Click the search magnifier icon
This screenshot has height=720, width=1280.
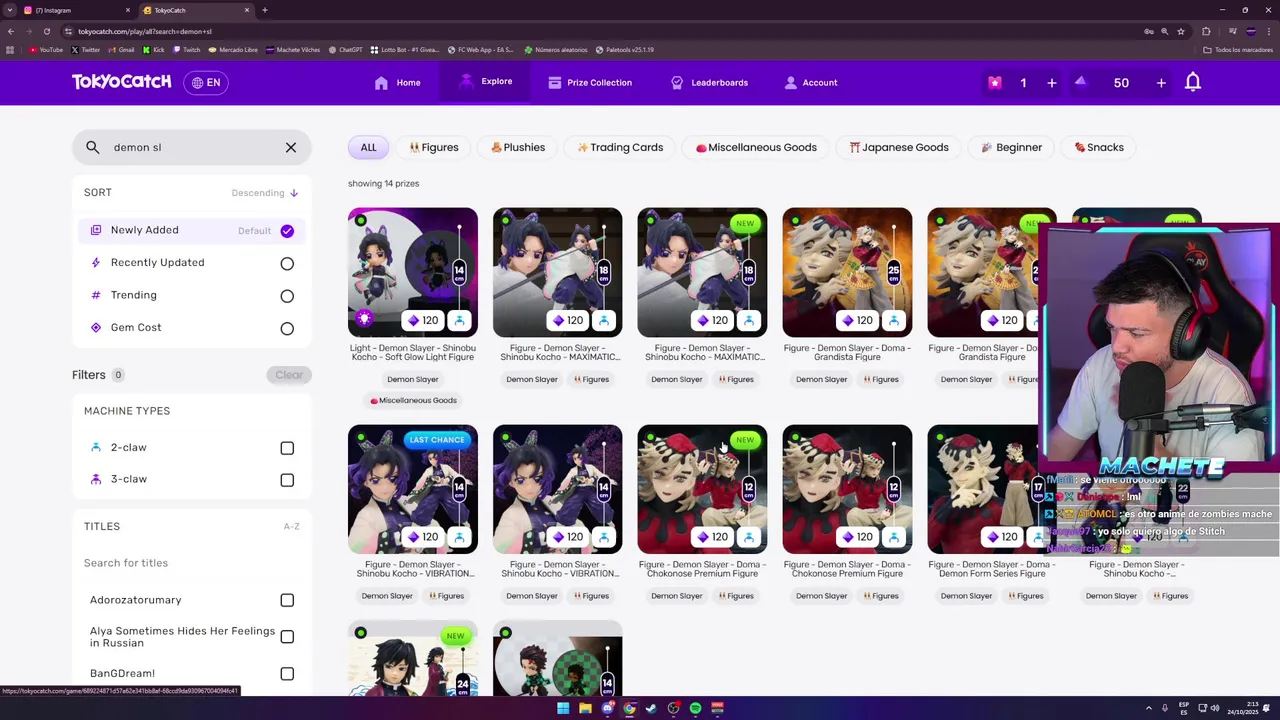click(x=93, y=147)
